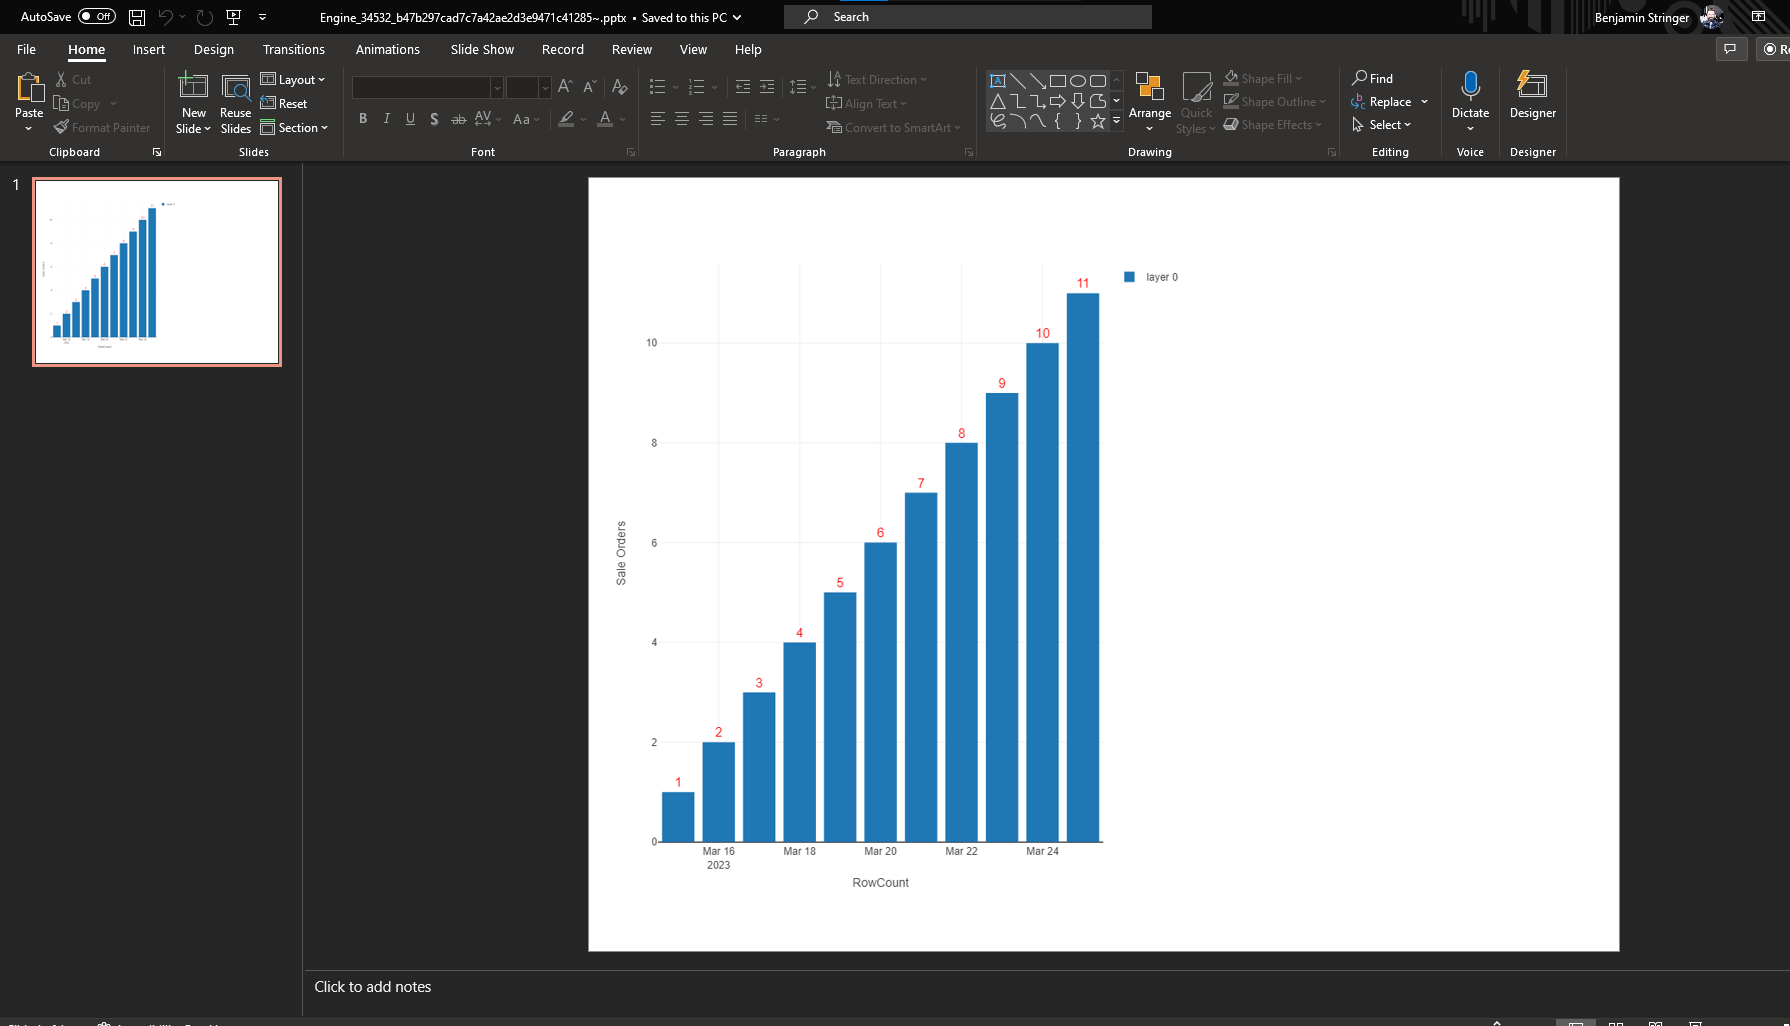Open the Section dropdown
Image resolution: width=1790 pixels, height=1026 pixels.
click(294, 128)
